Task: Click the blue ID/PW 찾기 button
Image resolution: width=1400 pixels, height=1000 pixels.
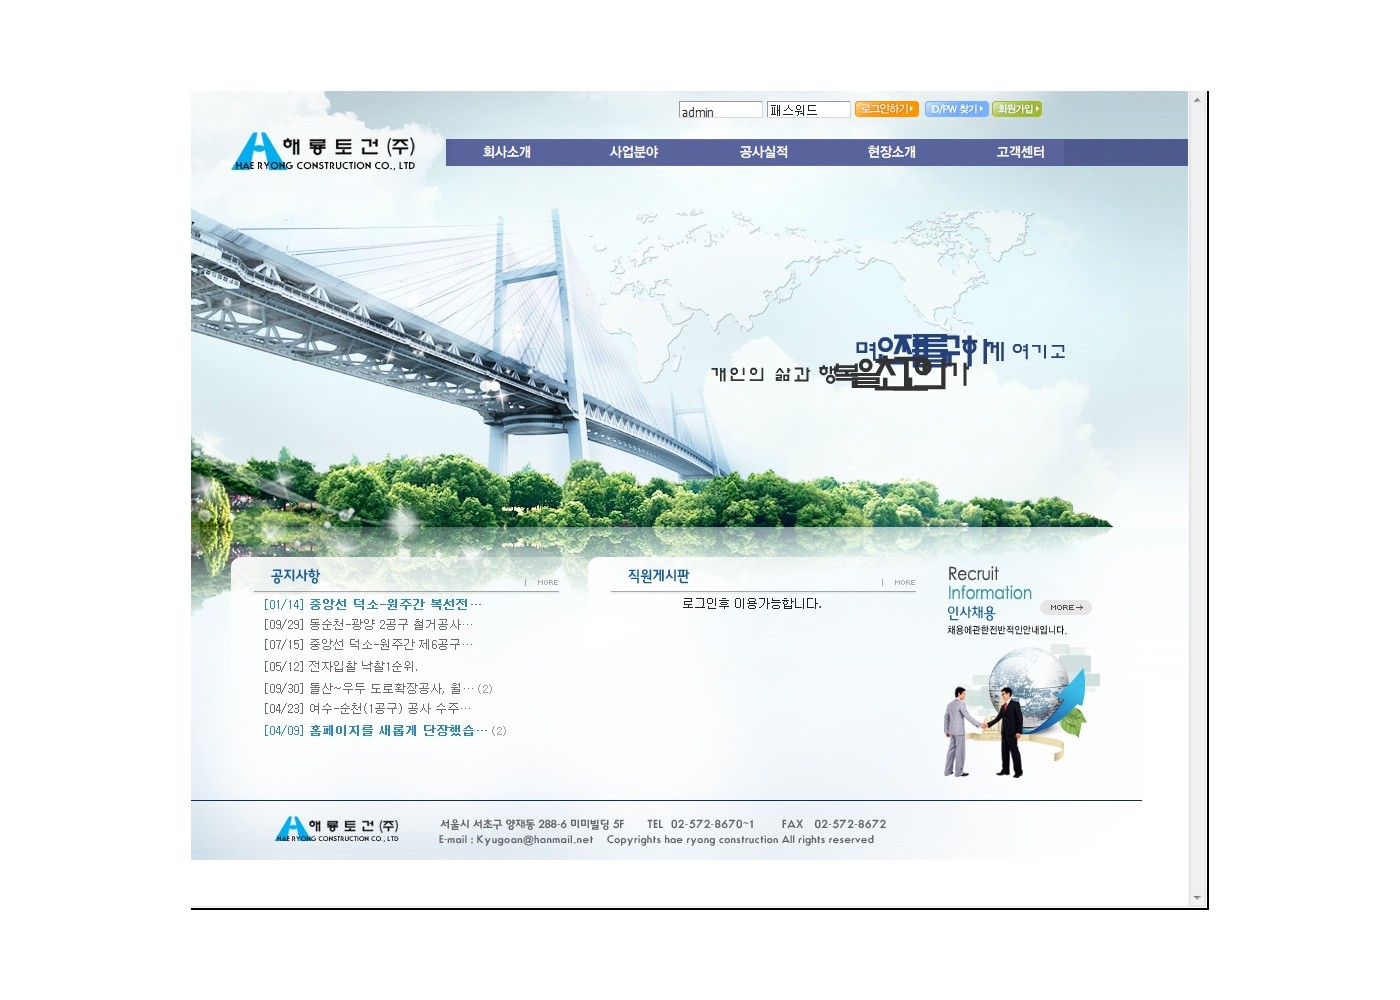Action: point(955,109)
